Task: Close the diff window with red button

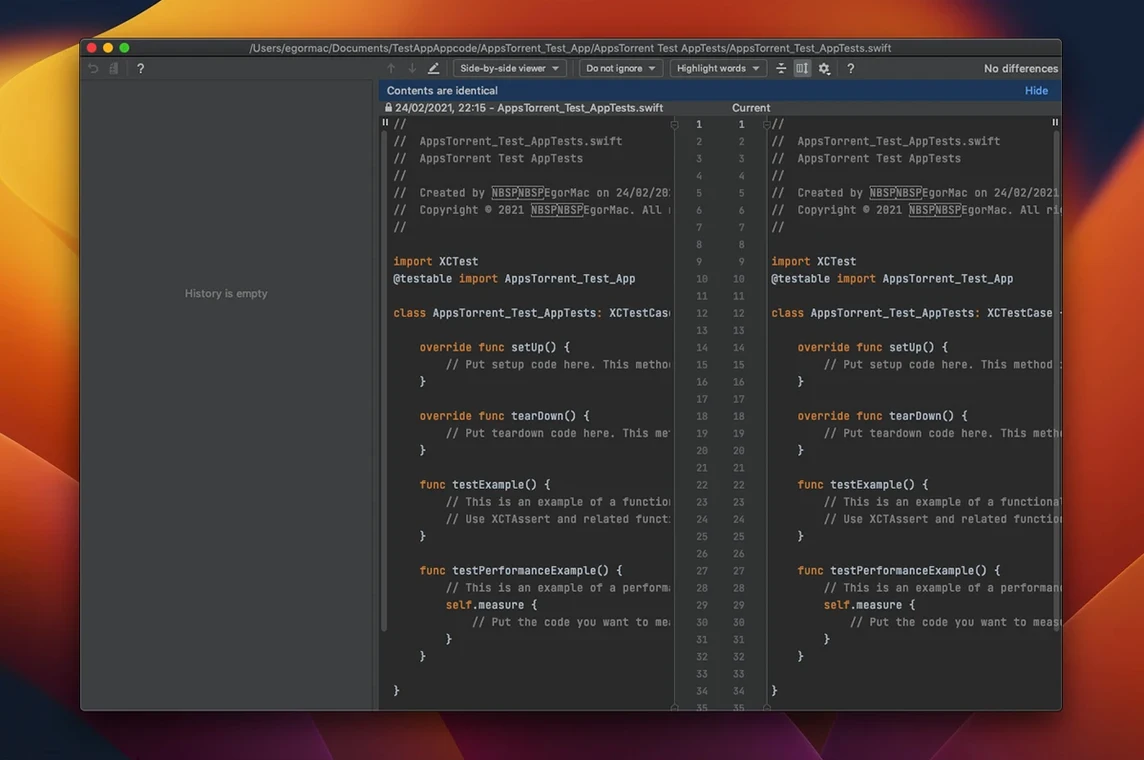Action: point(91,47)
